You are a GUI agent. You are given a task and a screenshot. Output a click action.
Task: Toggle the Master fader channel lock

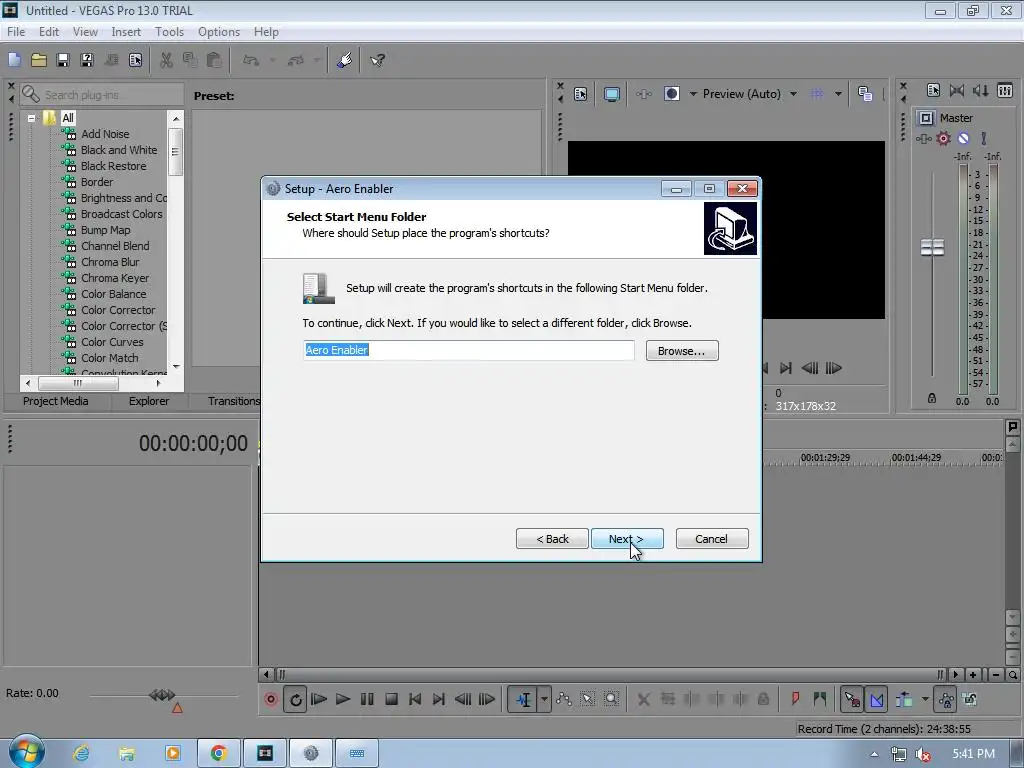click(x=932, y=398)
